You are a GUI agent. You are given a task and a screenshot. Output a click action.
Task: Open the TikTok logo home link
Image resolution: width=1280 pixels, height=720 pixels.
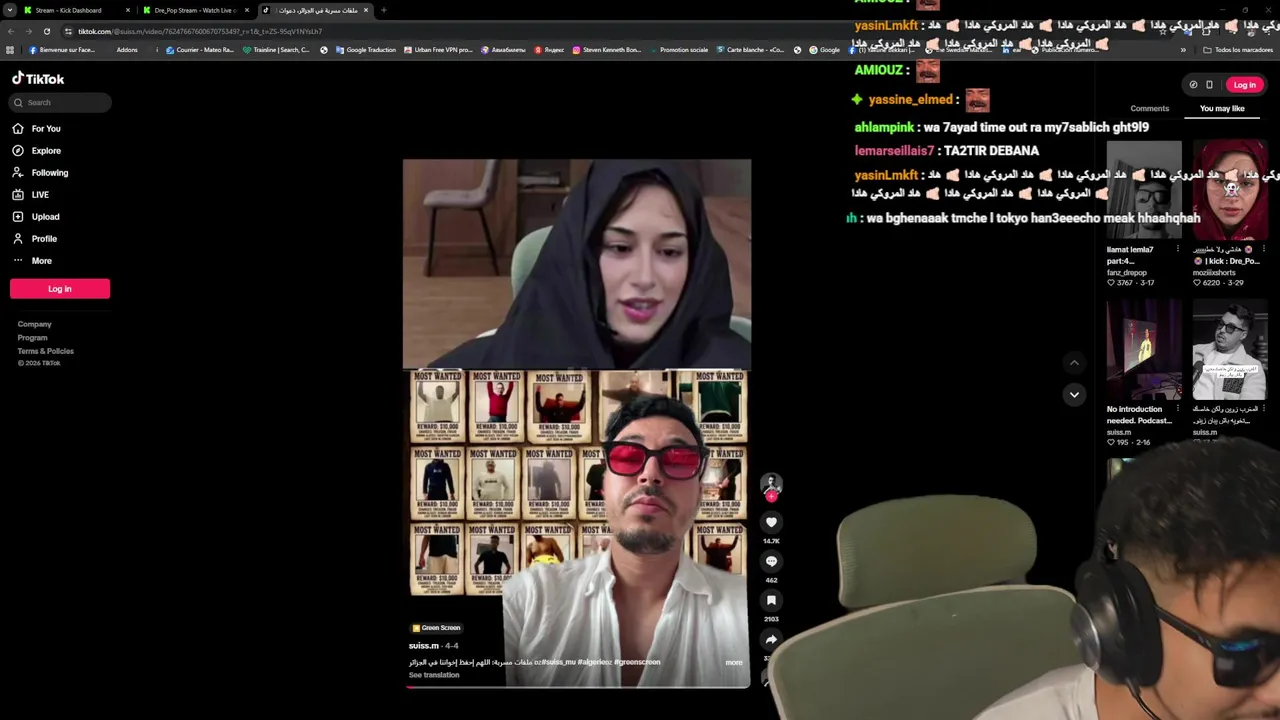click(x=38, y=78)
